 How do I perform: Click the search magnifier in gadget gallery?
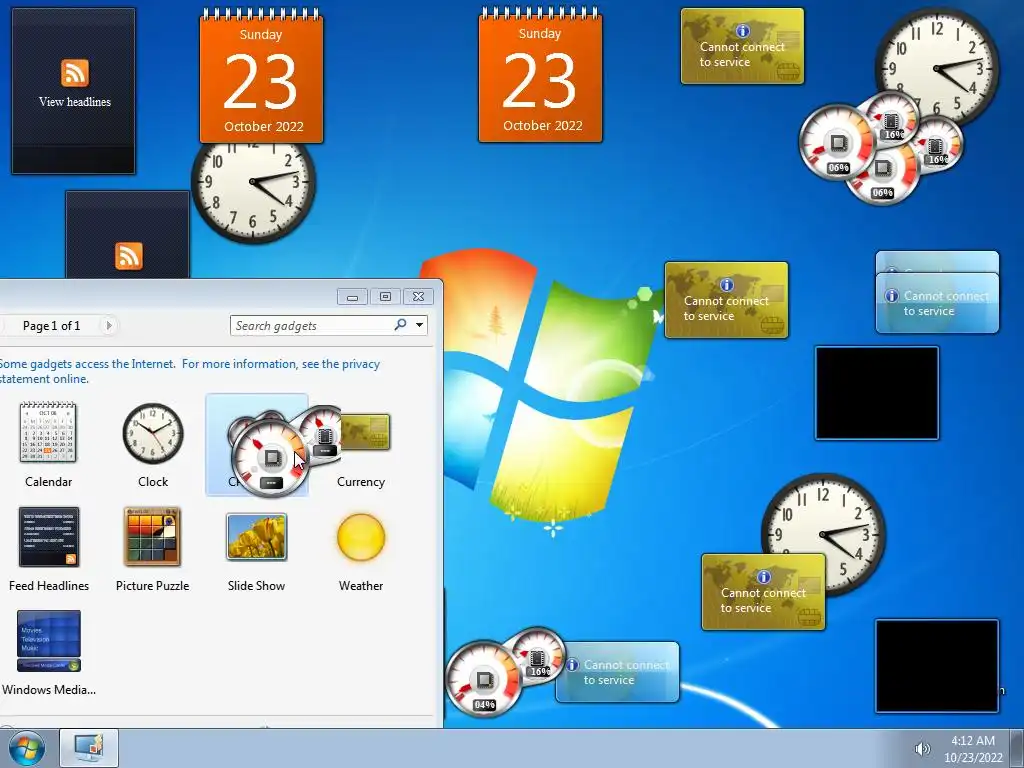coord(400,325)
